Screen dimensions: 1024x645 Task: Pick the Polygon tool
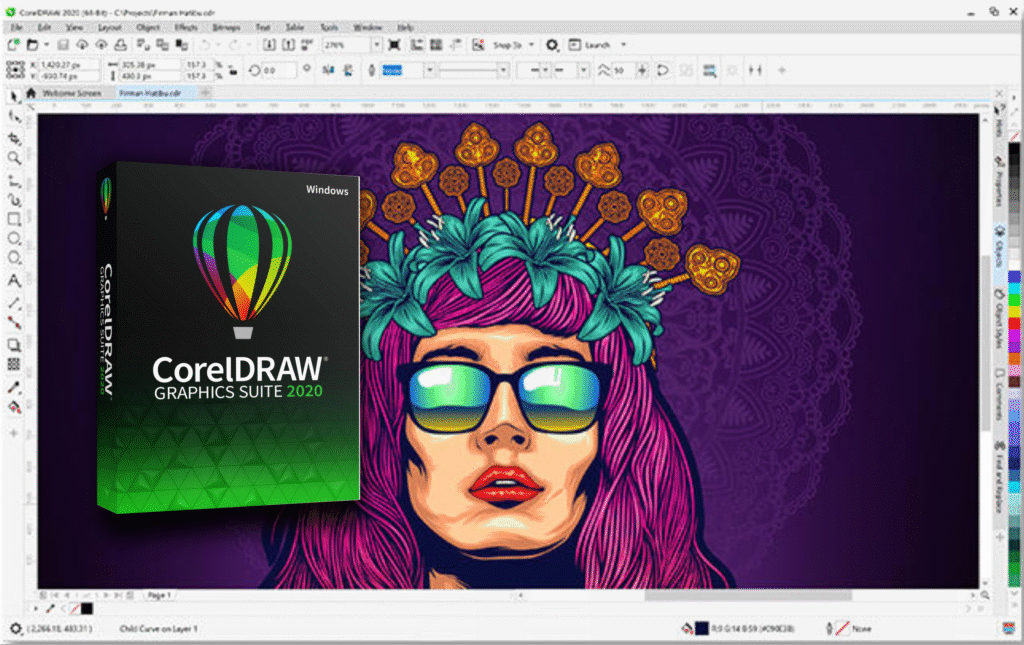tap(14, 259)
